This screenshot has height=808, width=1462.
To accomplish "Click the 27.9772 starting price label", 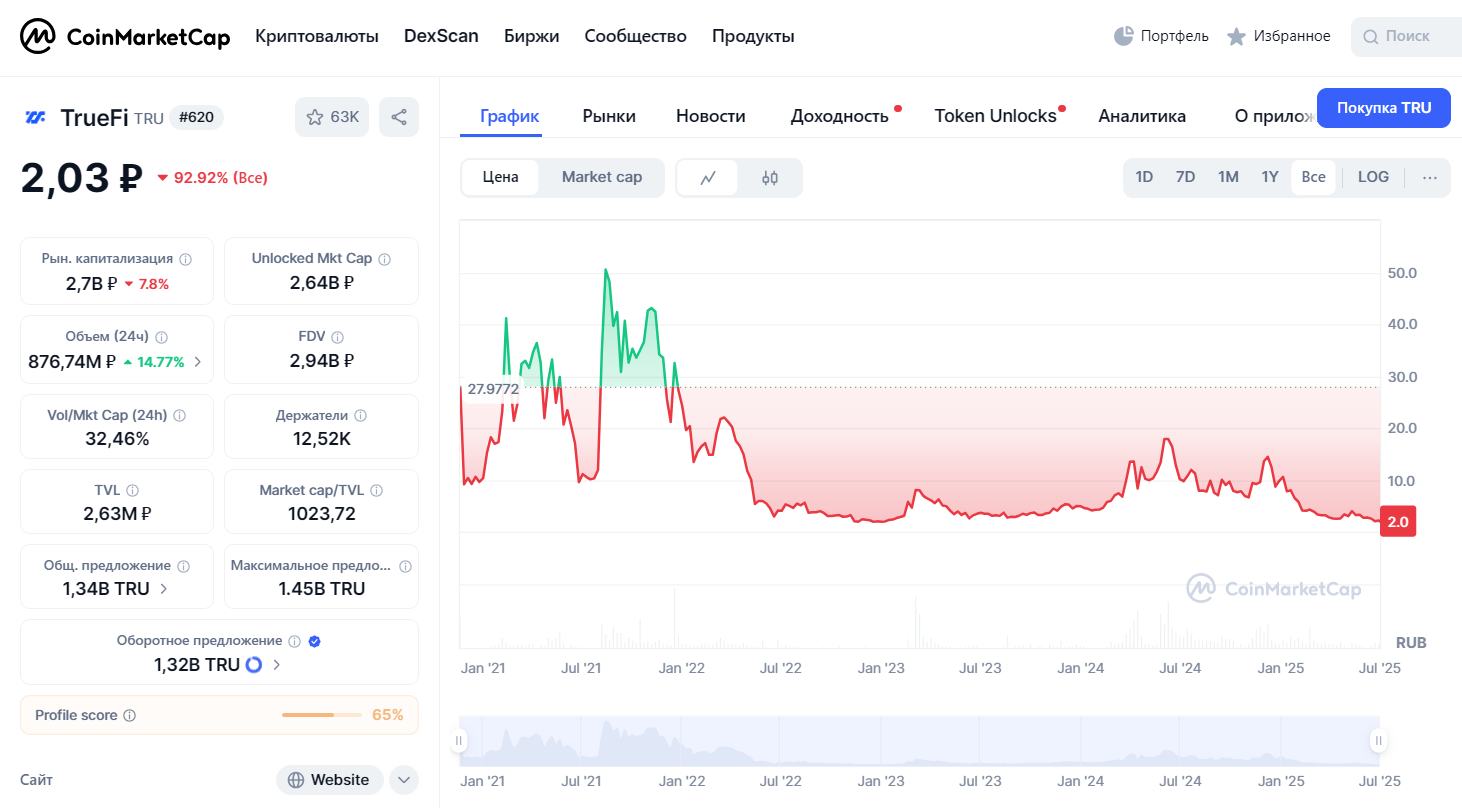I will (493, 389).
